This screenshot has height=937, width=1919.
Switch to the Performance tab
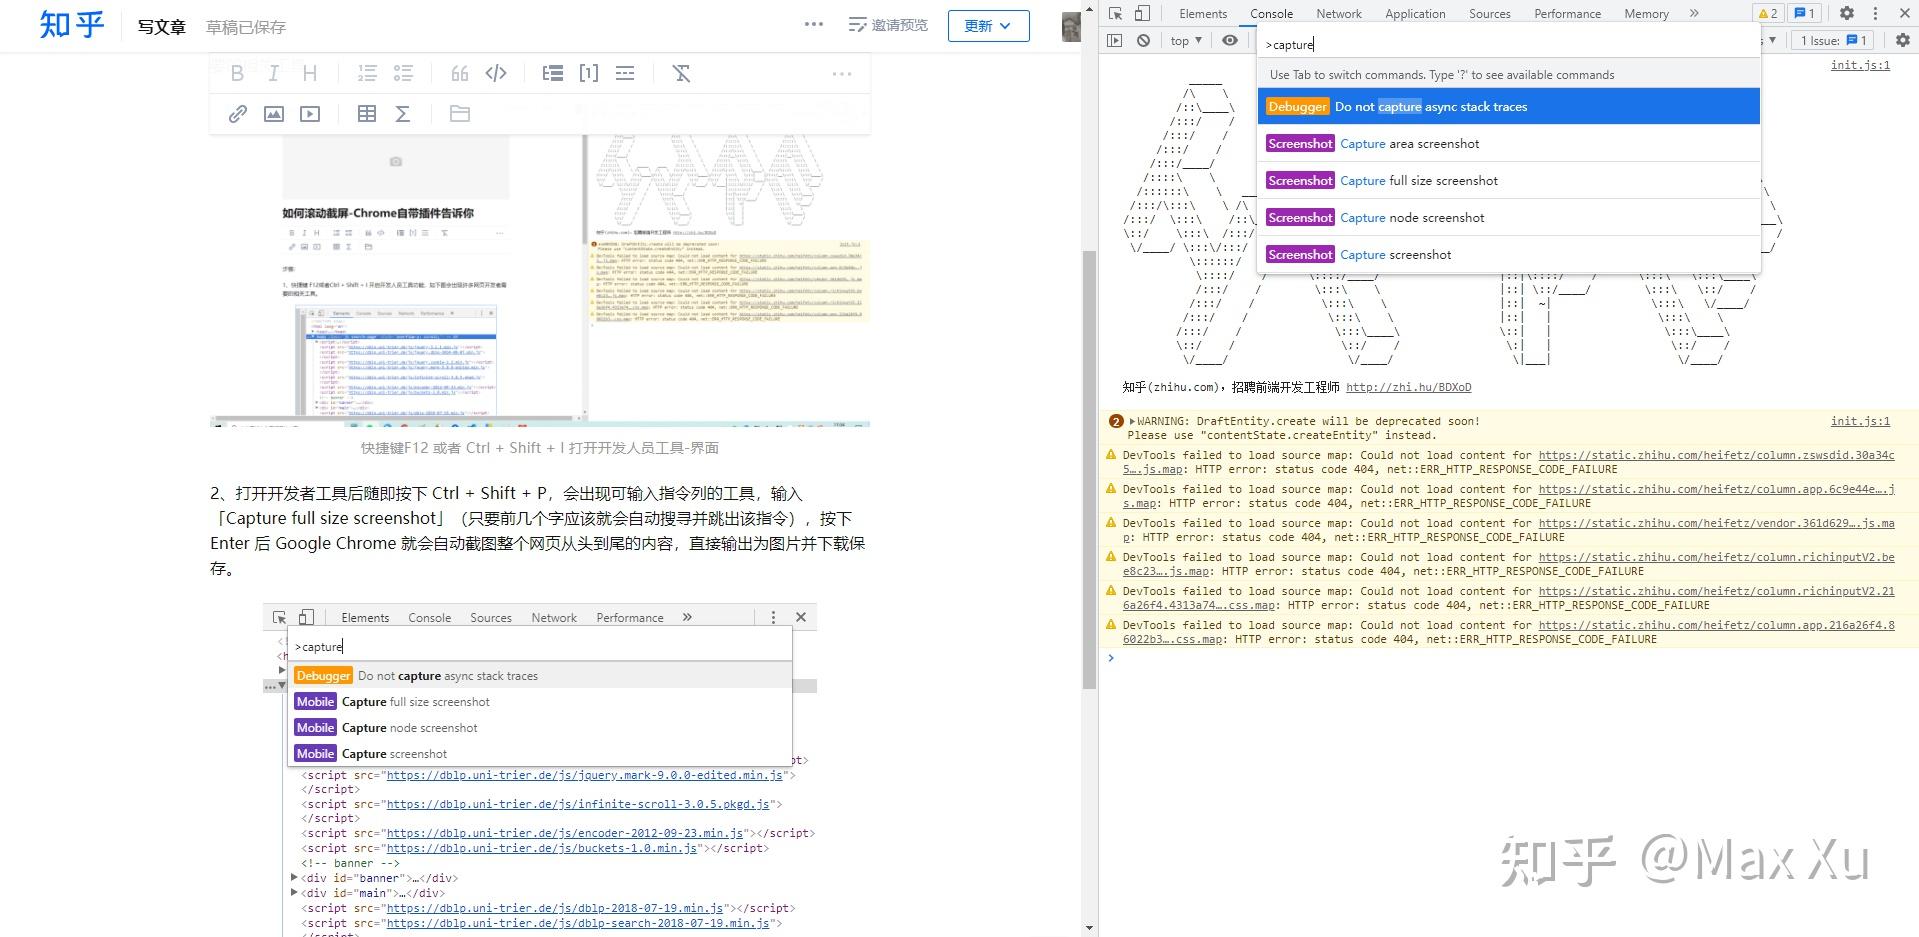[x=1567, y=13]
